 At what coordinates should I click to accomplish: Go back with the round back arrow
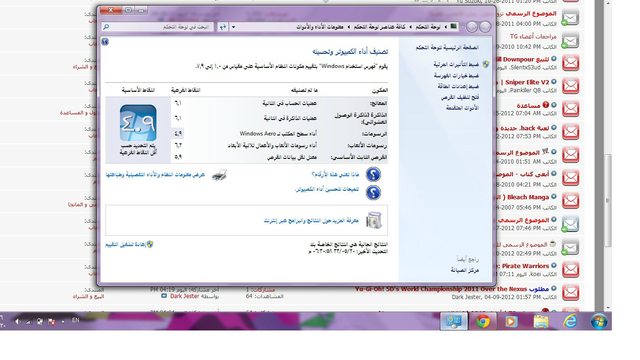[485, 27]
